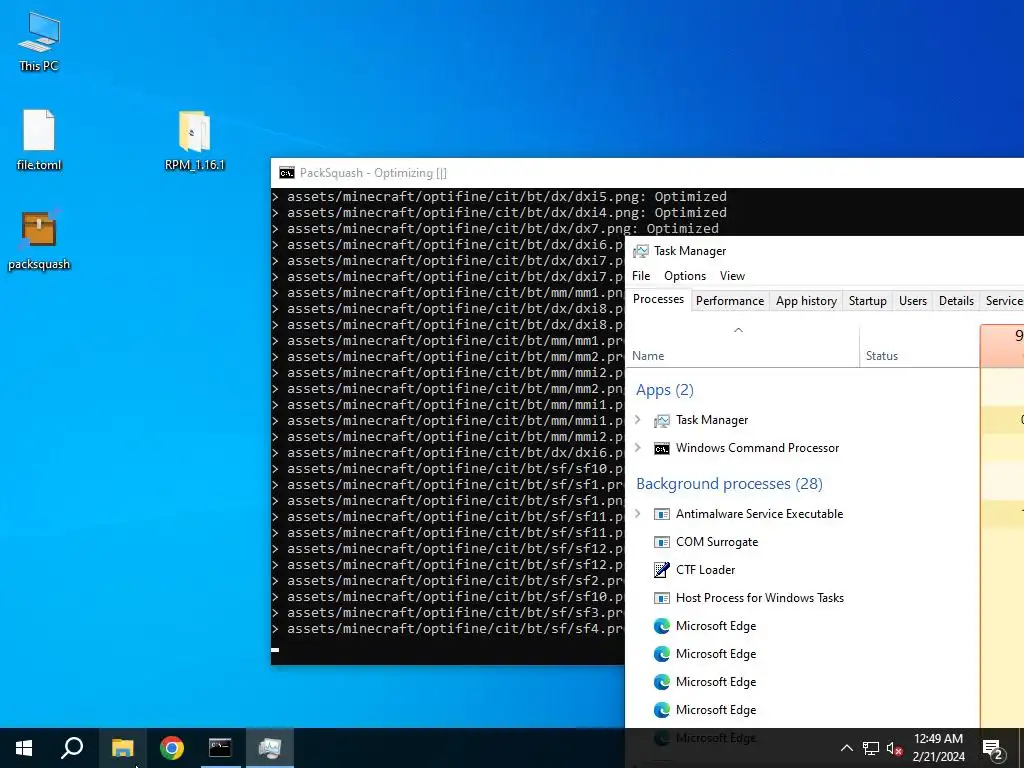
Task: Open Task Manager File menu
Action: [641, 276]
